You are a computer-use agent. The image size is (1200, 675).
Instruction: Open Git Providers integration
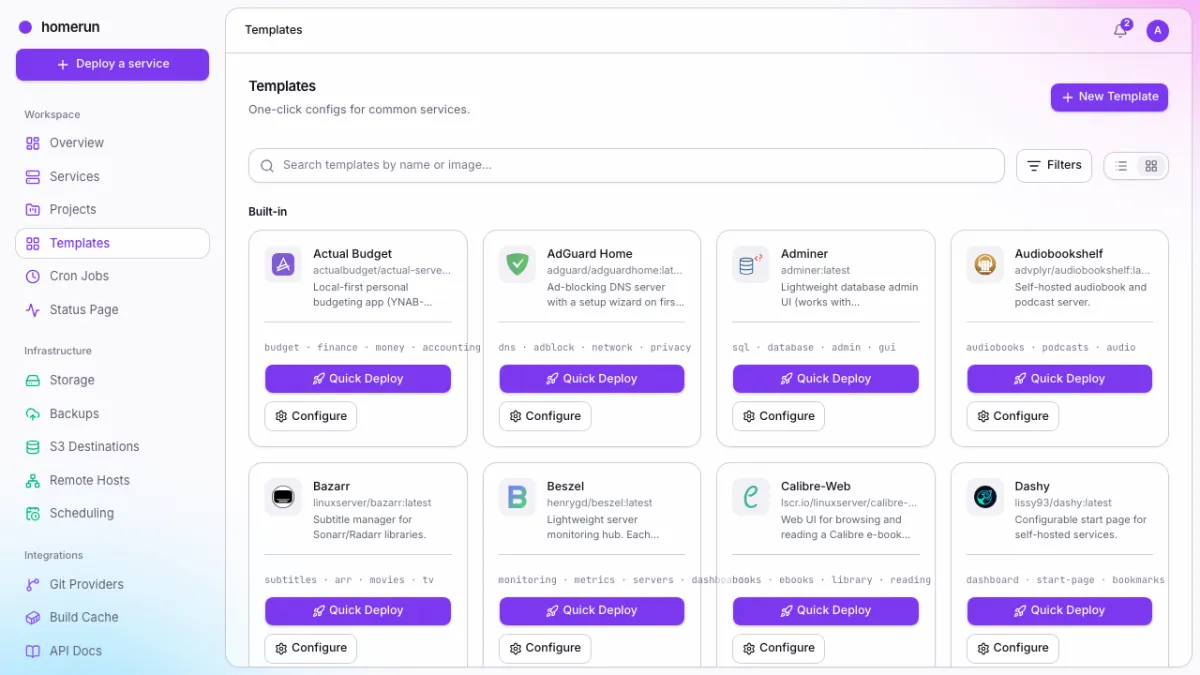pyautogui.click(x=112, y=584)
